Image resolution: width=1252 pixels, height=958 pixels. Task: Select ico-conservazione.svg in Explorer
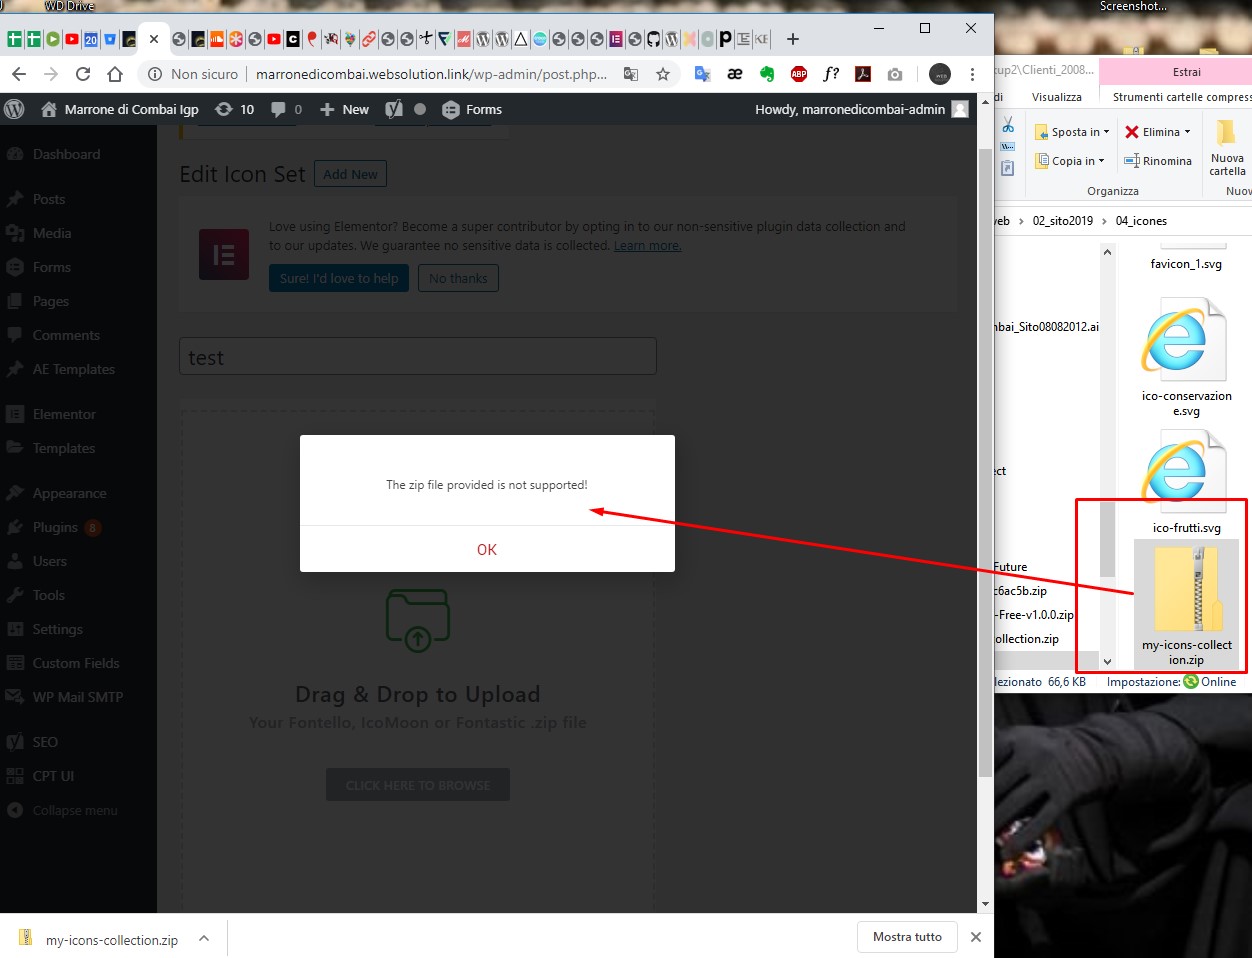tap(1187, 358)
